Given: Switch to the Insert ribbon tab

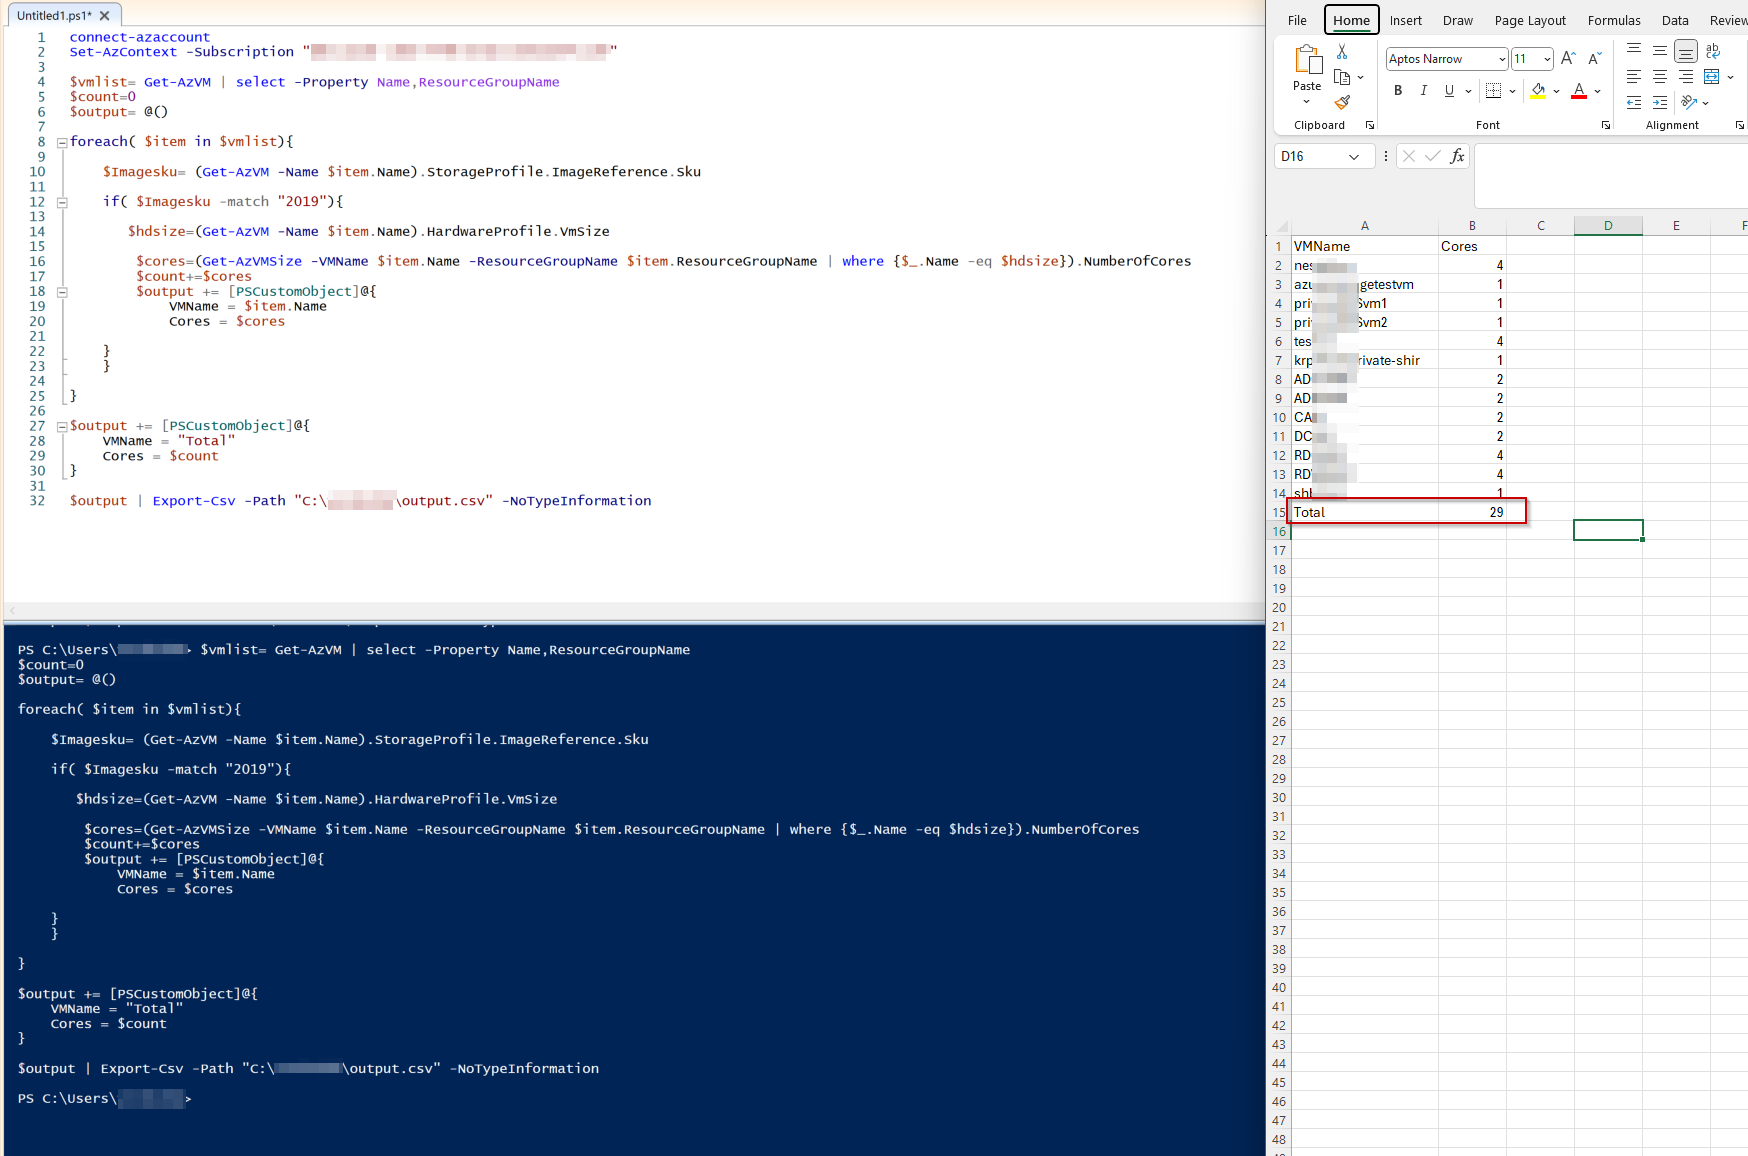Looking at the screenshot, I should (x=1406, y=20).
